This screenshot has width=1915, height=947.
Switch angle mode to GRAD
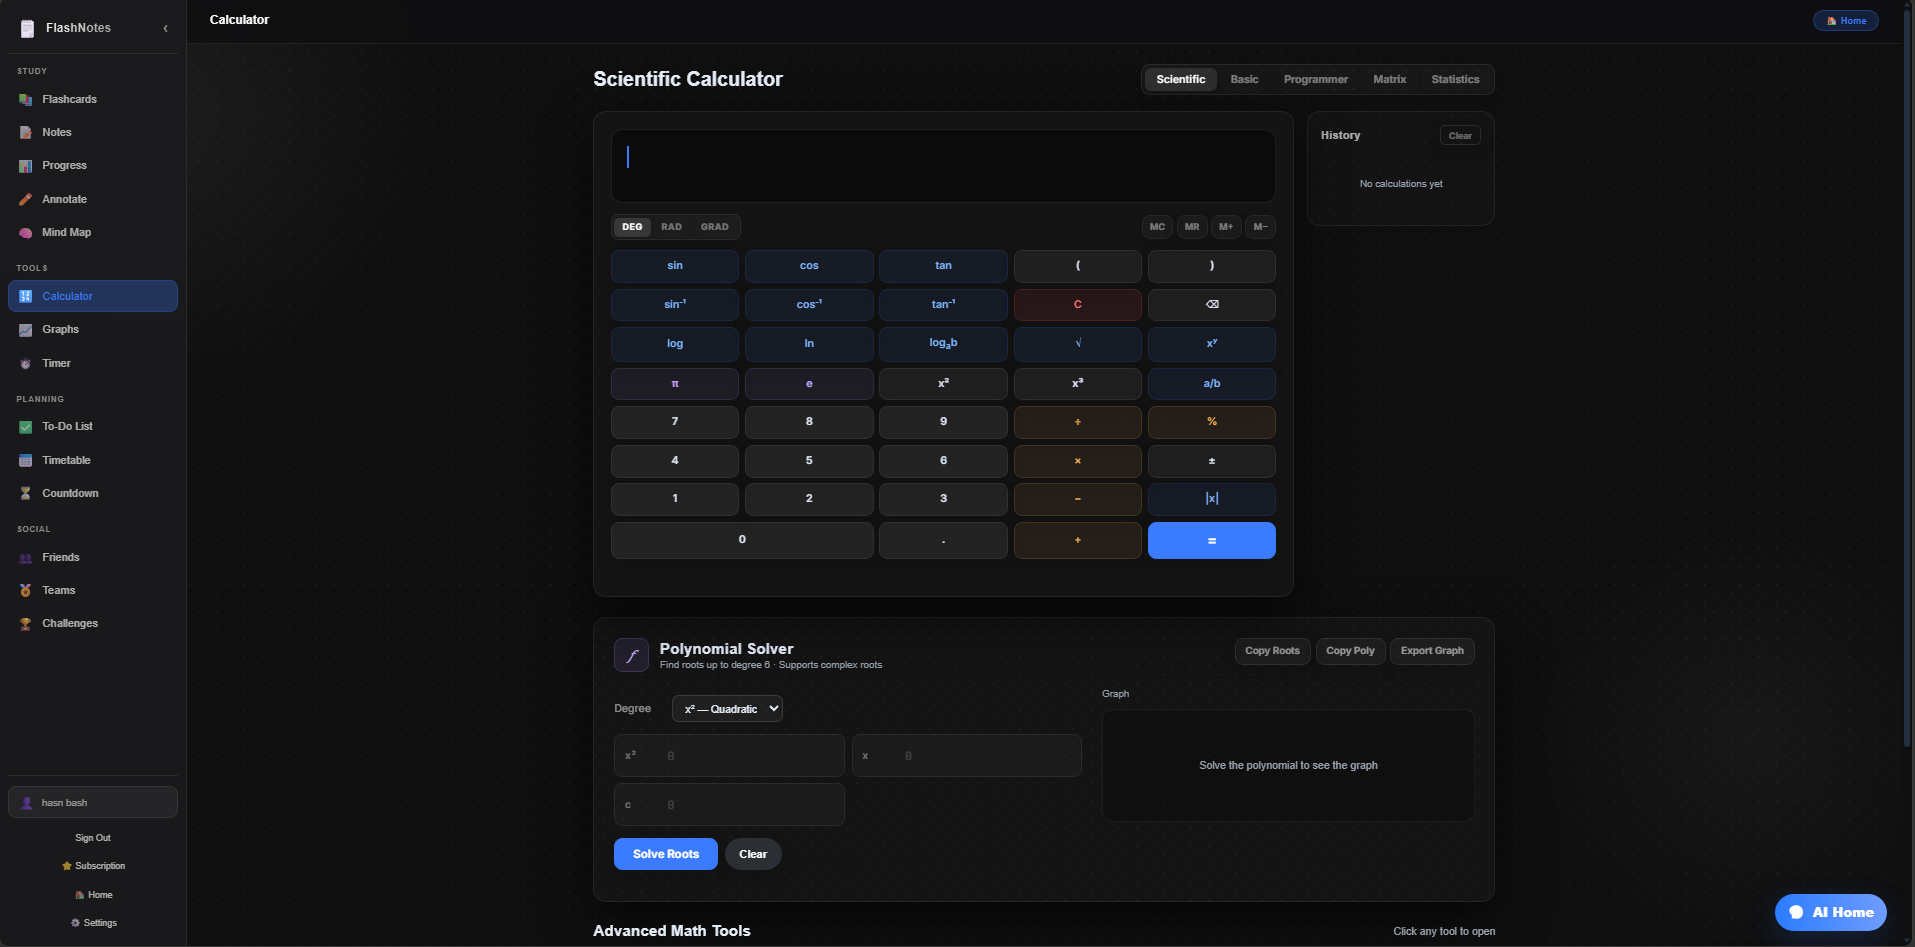coord(714,227)
